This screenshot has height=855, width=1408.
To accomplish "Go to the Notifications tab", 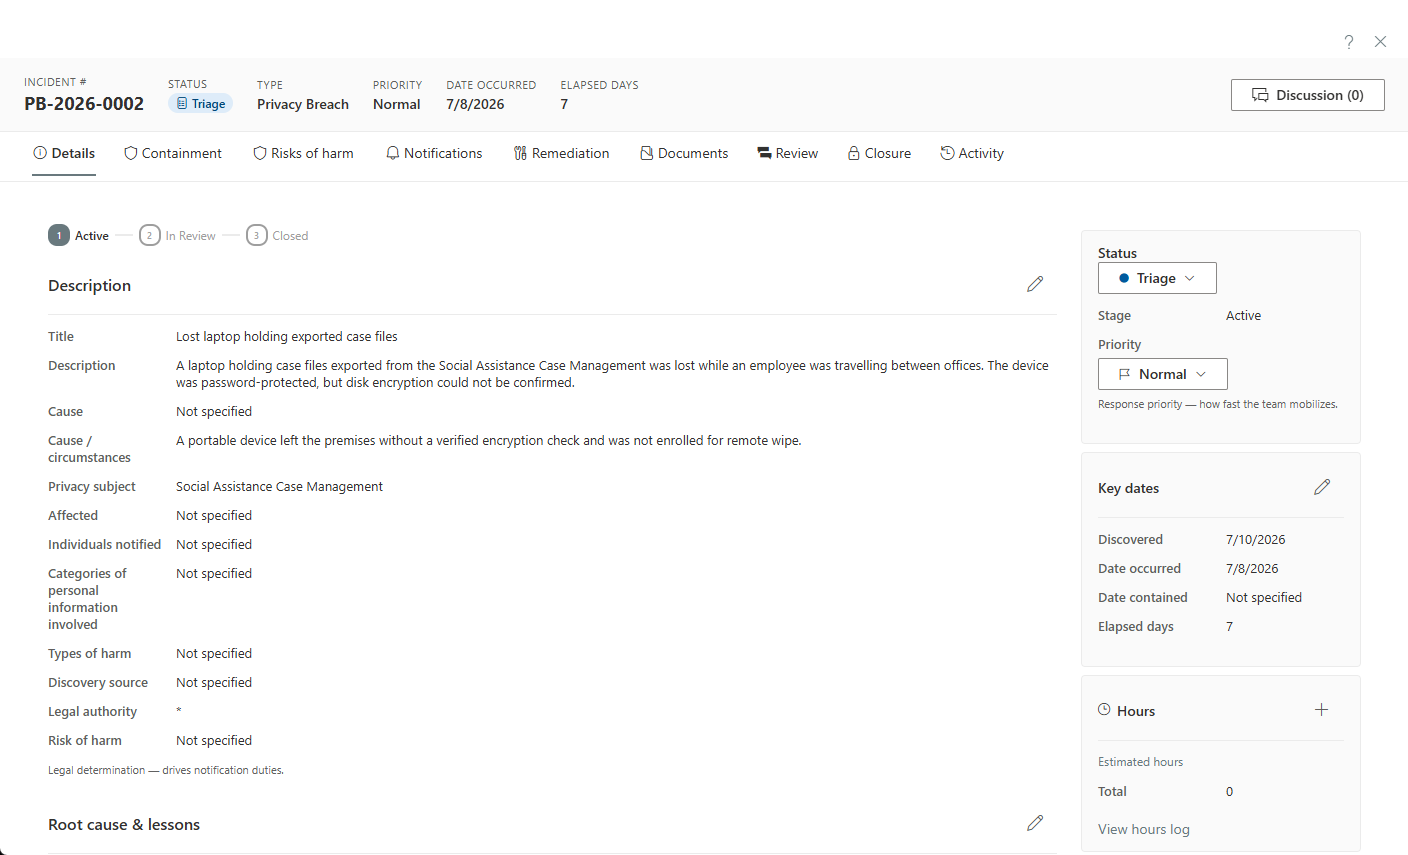I will (434, 153).
